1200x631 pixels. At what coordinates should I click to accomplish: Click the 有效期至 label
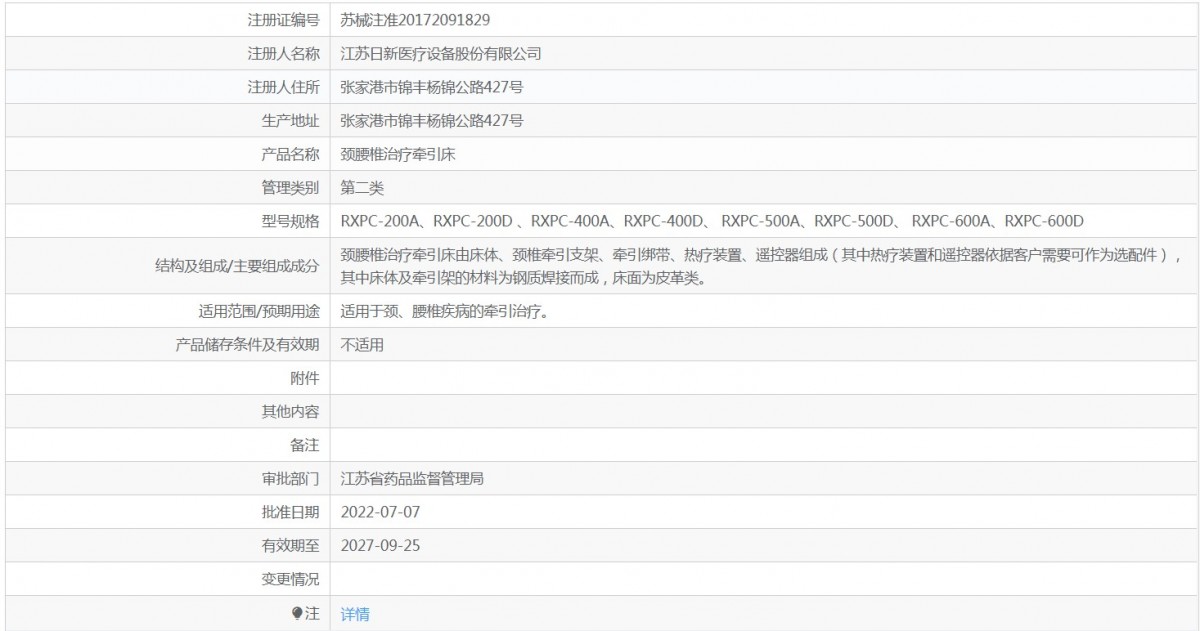pyautogui.click(x=290, y=546)
